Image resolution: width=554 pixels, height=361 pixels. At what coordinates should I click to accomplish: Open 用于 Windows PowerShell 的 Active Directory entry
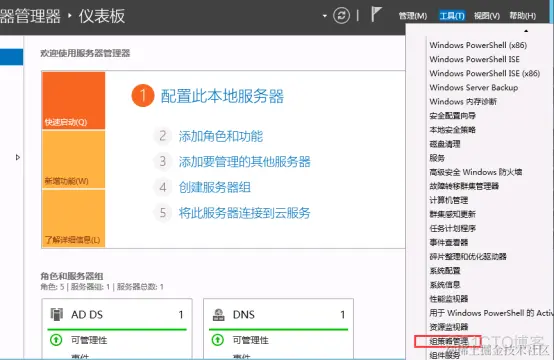pyautogui.click(x=491, y=313)
